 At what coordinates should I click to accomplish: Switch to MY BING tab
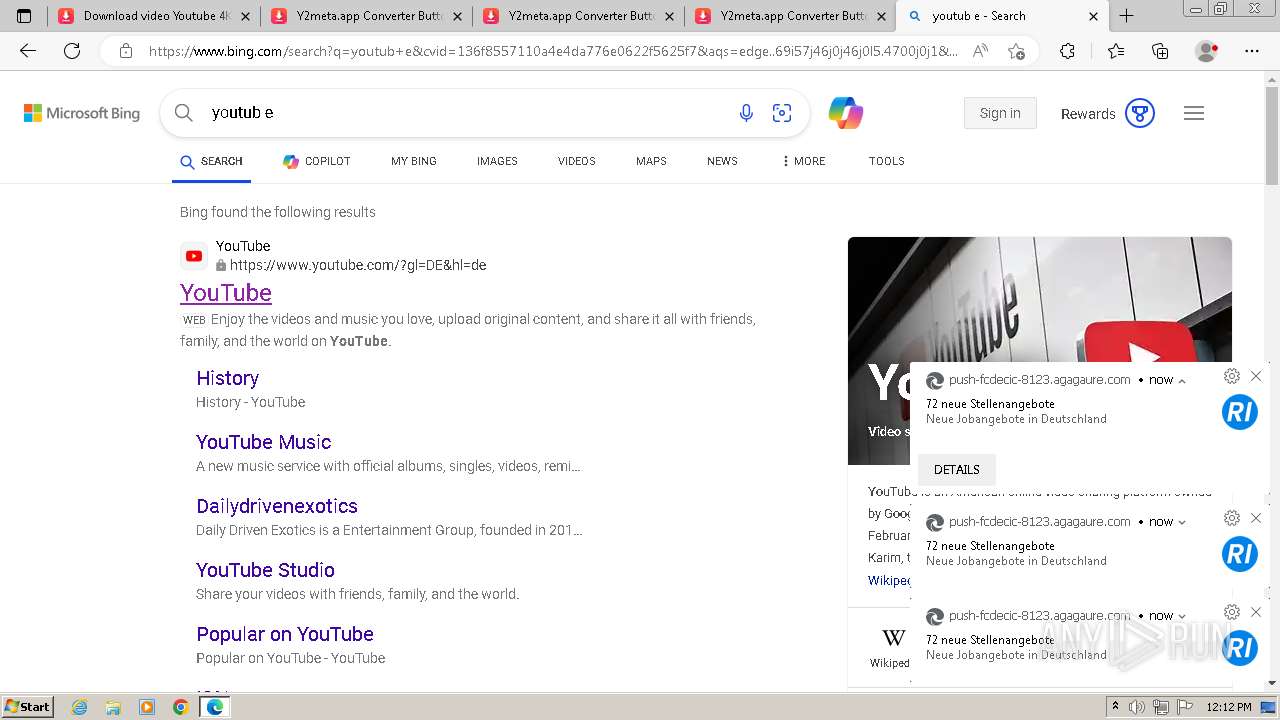[x=414, y=161]
